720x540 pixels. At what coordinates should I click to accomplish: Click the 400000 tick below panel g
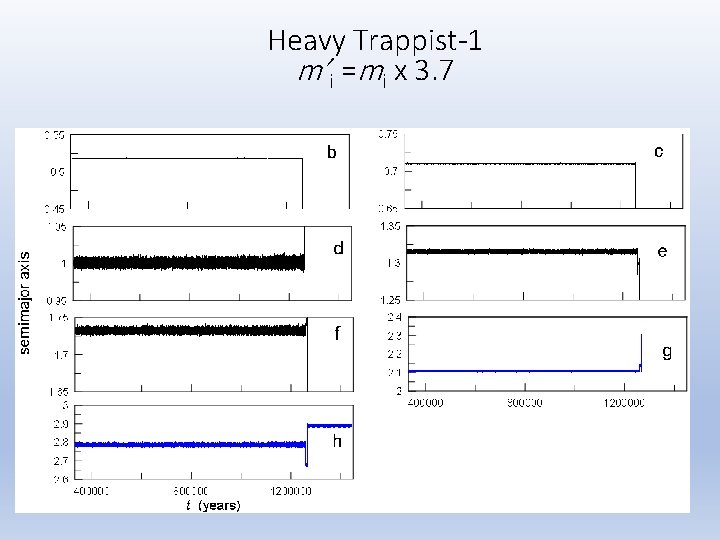[x=425, y=403]
